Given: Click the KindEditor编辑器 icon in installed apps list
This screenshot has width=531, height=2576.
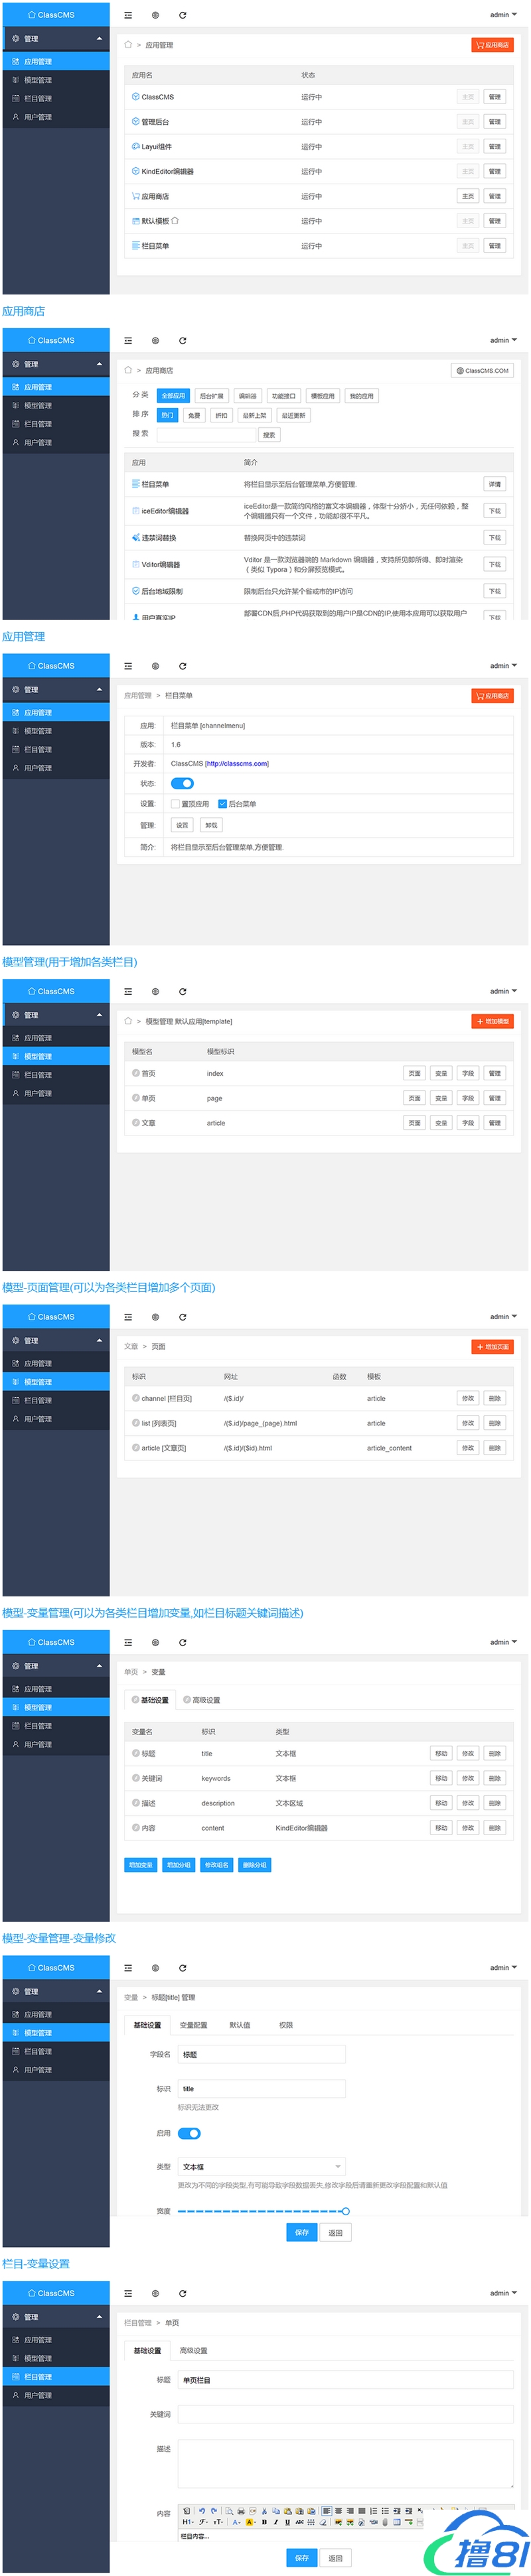Looking at the screenshot, I should point(135,172).
